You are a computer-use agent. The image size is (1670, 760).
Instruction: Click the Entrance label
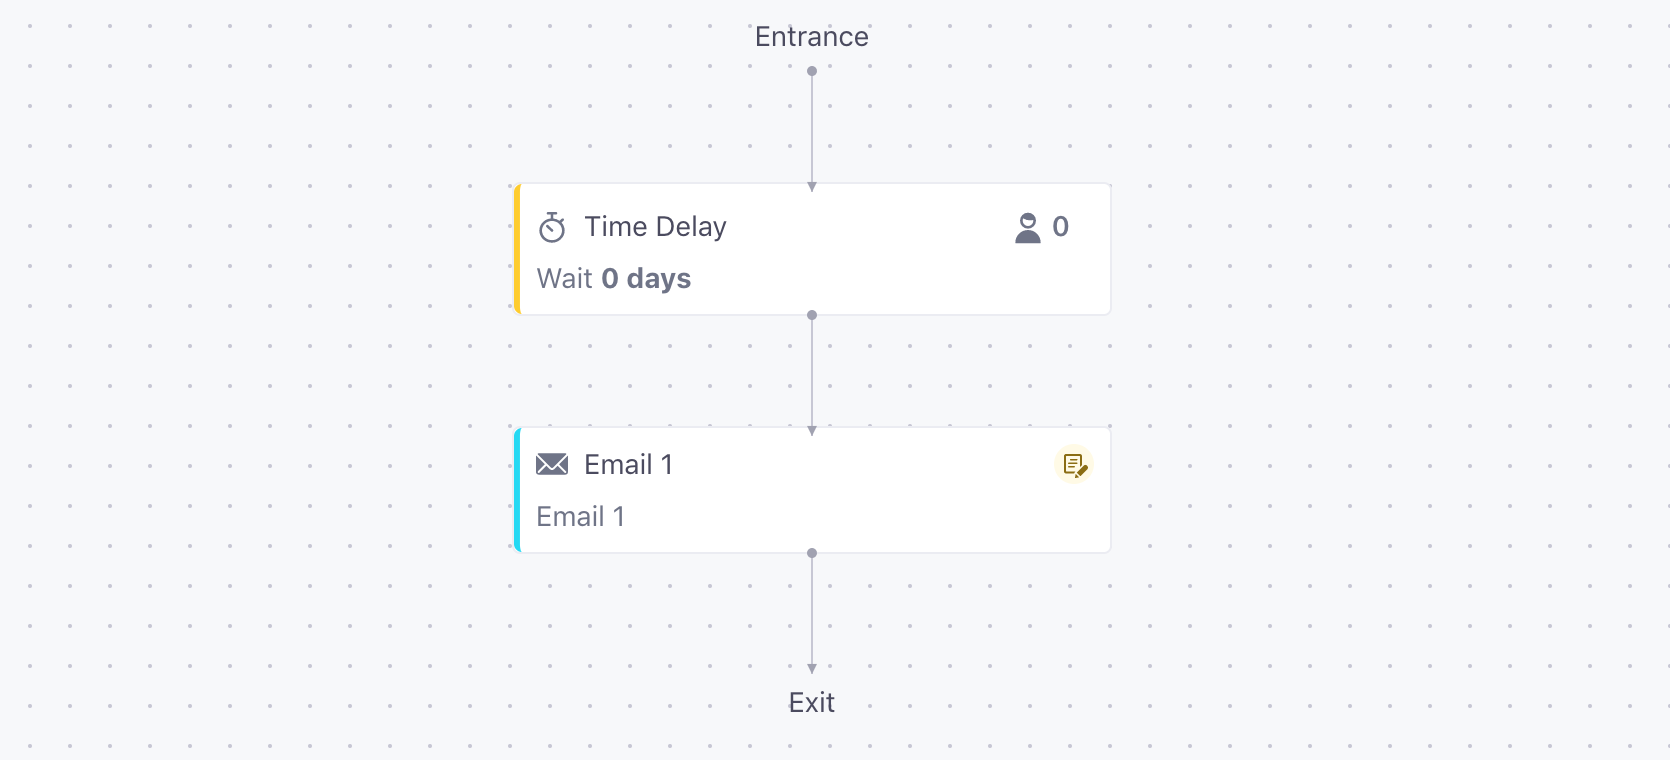pos(812,37)
